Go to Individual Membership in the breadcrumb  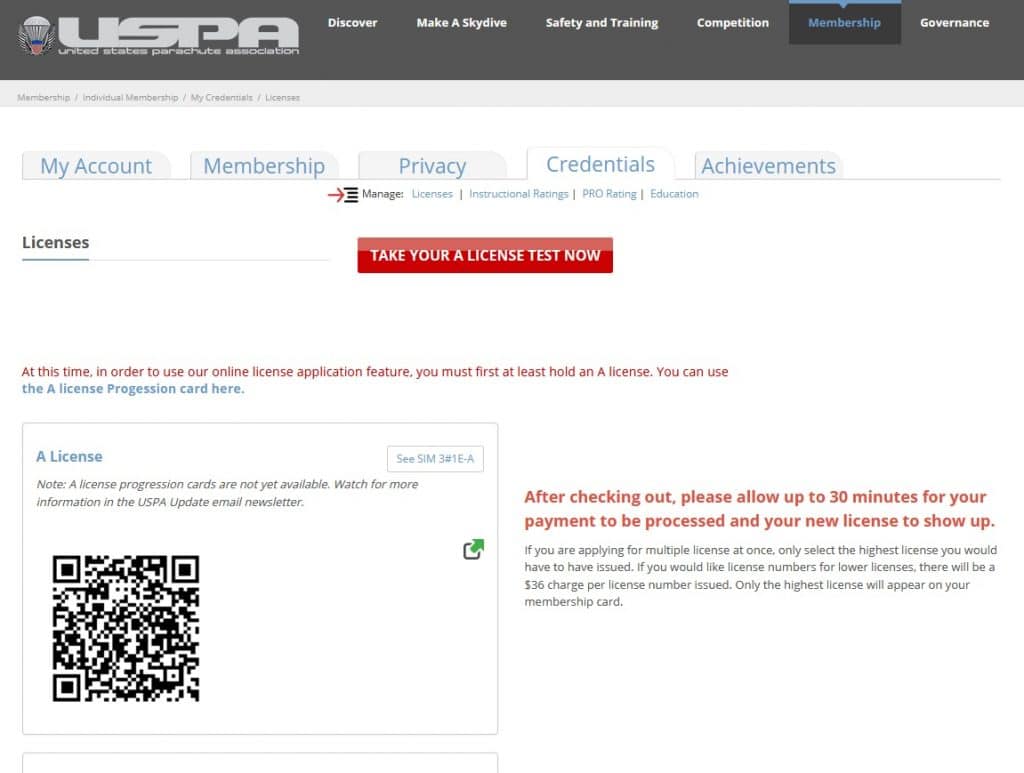click(130, 97)
